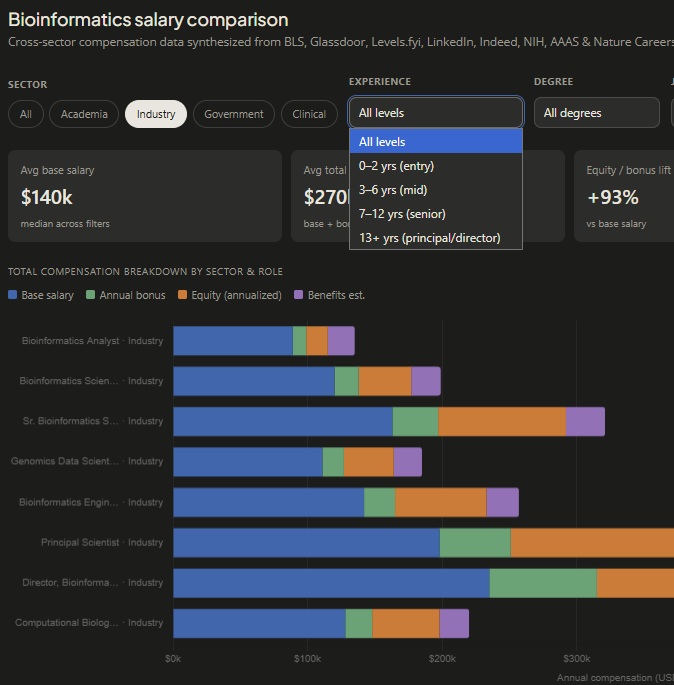The image size is (674, 685).
Task: Click Principal Scientist base salary blue bar
Action: [x=307, y=543]
